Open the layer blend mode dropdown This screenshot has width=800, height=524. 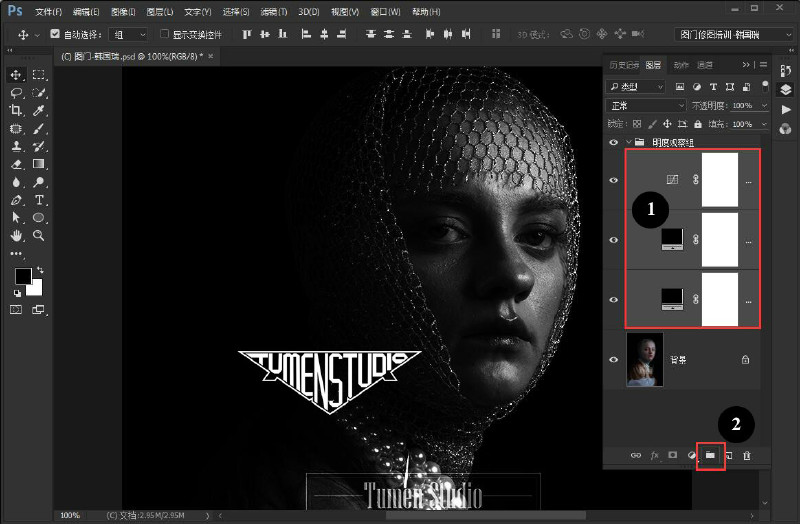[646, 106]
